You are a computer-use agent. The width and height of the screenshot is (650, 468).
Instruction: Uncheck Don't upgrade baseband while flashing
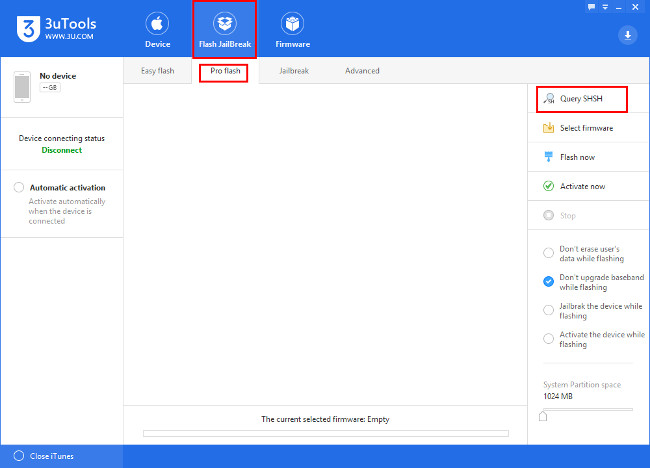548,281
